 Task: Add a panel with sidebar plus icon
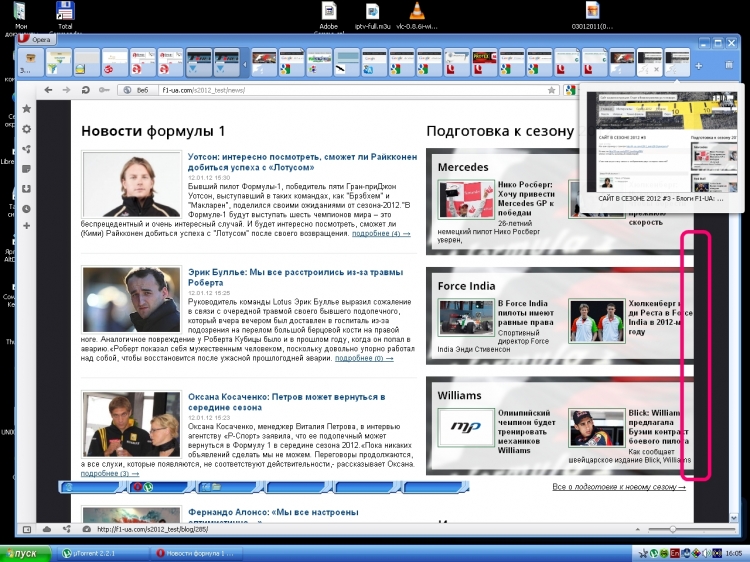27,225
